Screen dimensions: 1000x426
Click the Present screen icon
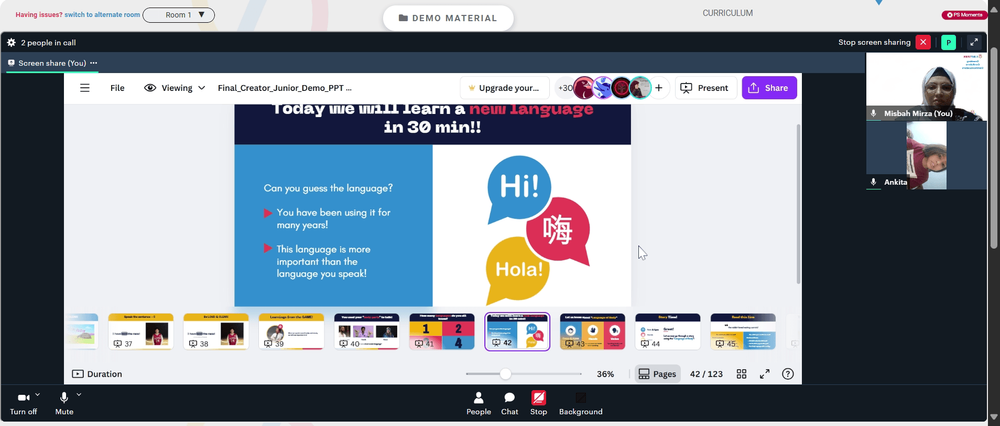[x=686, y=88]
